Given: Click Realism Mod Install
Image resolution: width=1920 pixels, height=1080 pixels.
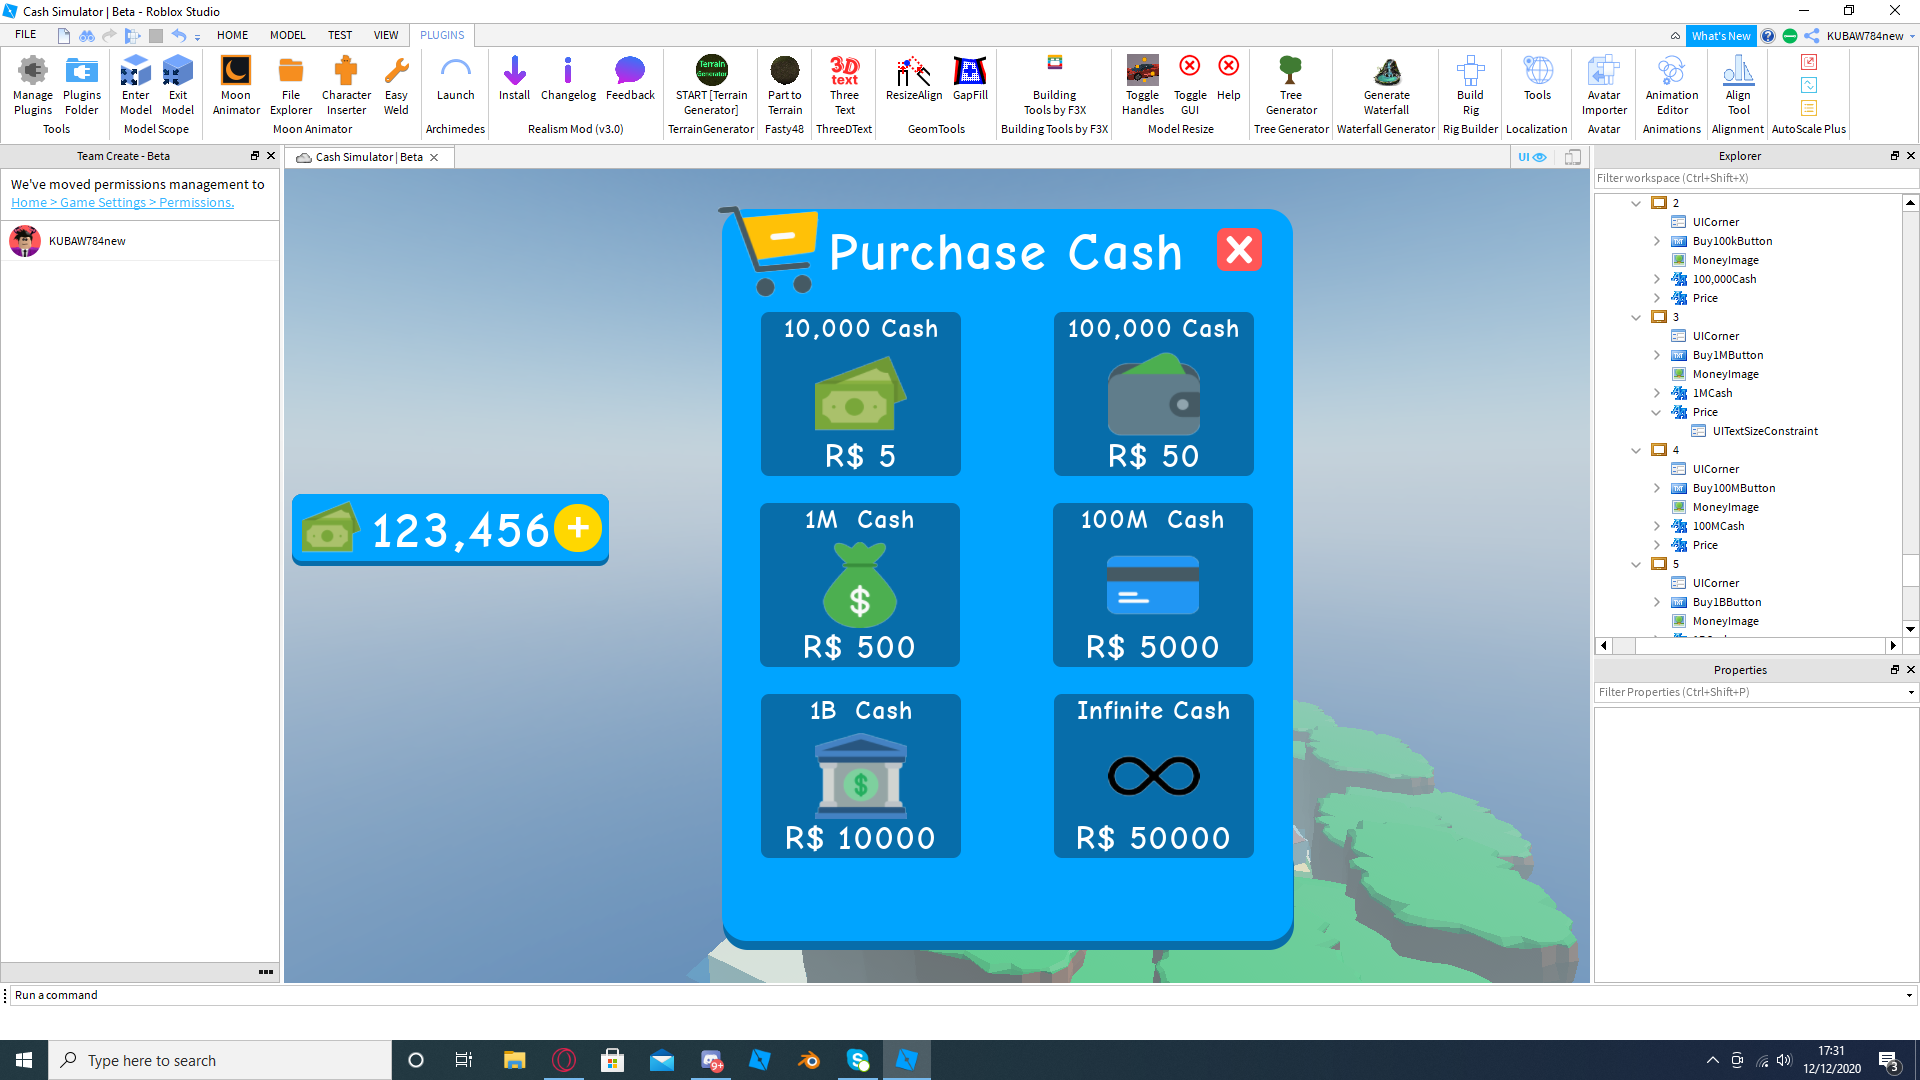Looking at the screenshot, I should pyautogui.click(x=514, y=80).
